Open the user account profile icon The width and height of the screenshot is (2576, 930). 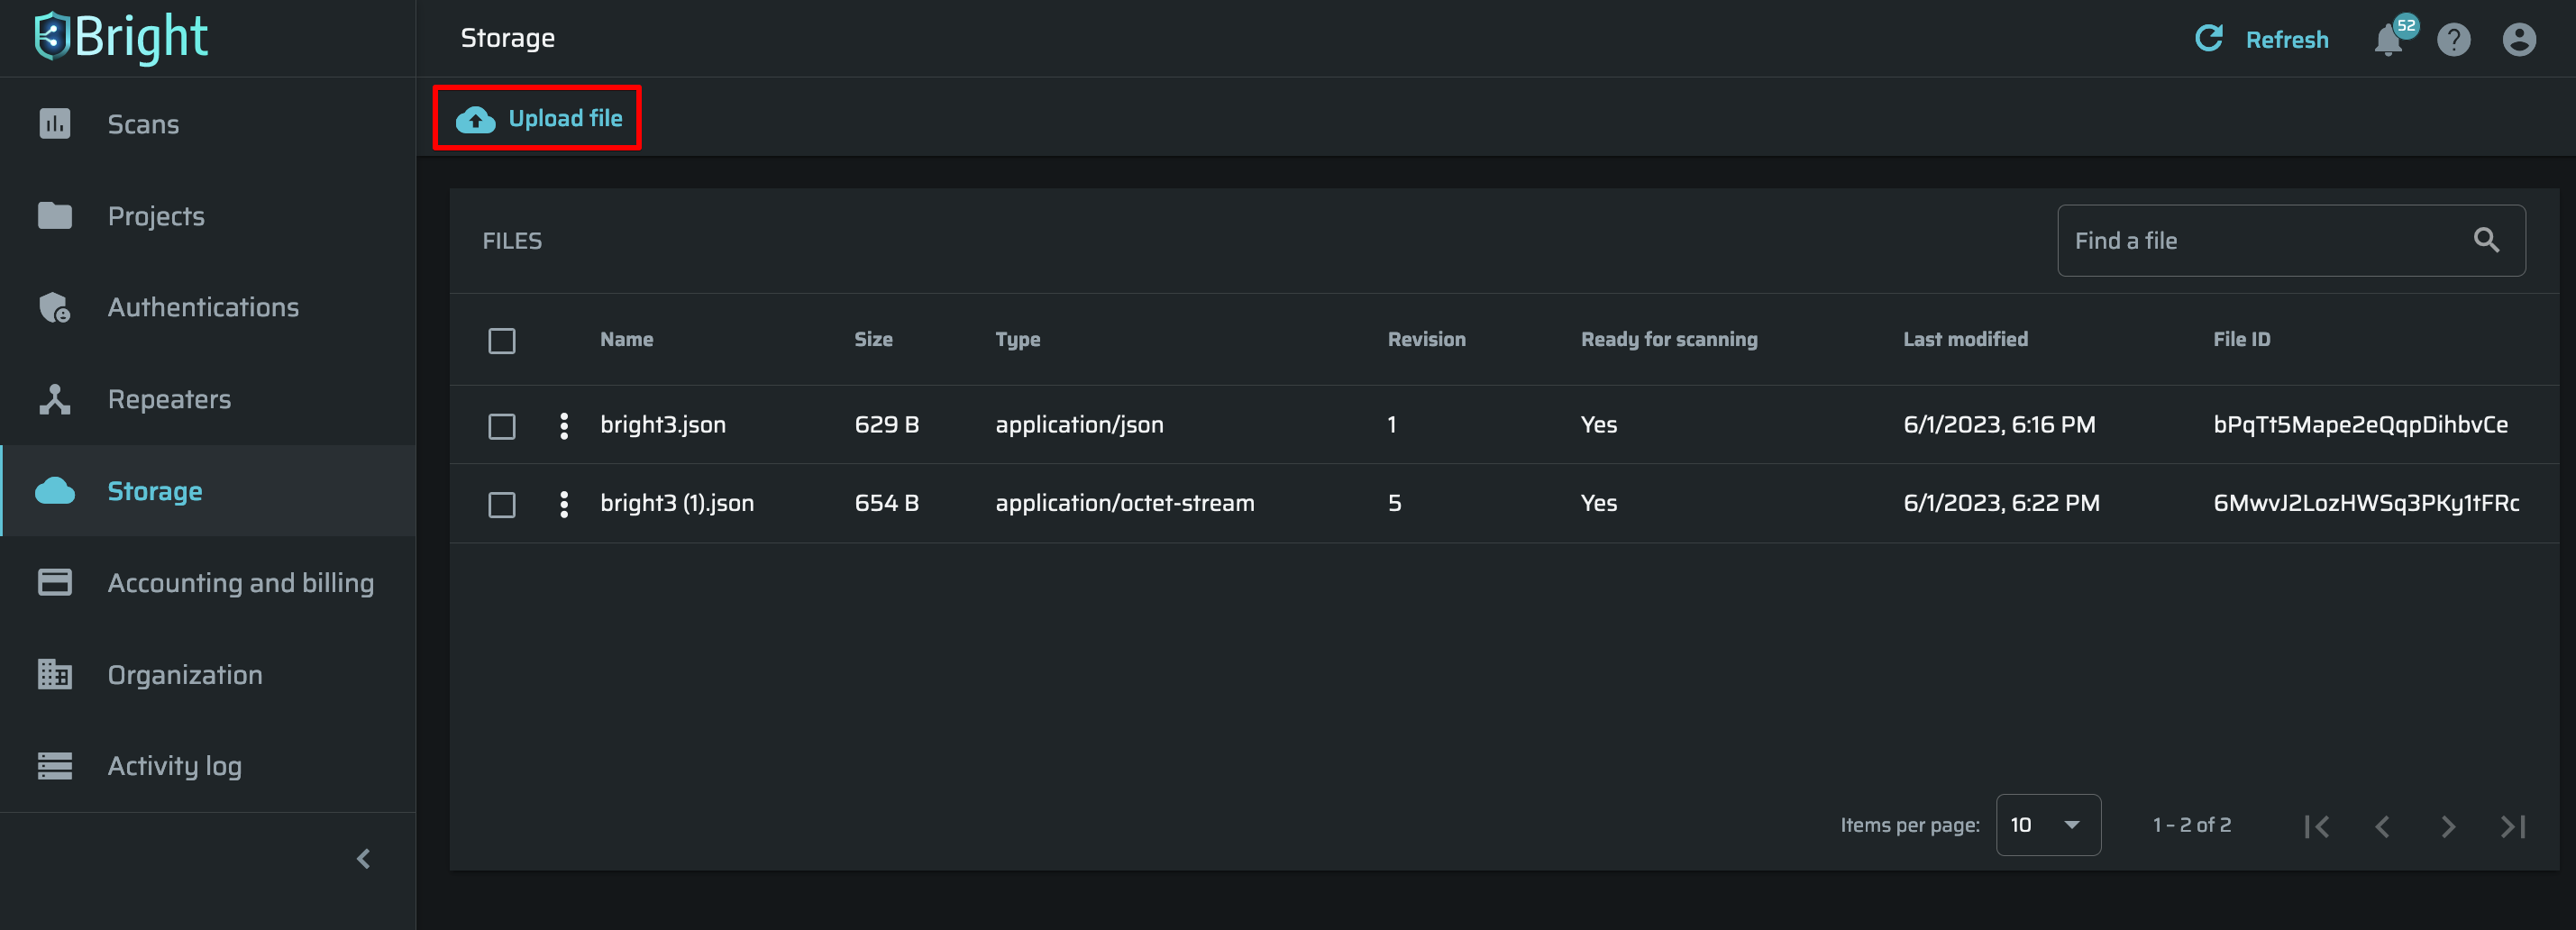2519,39
